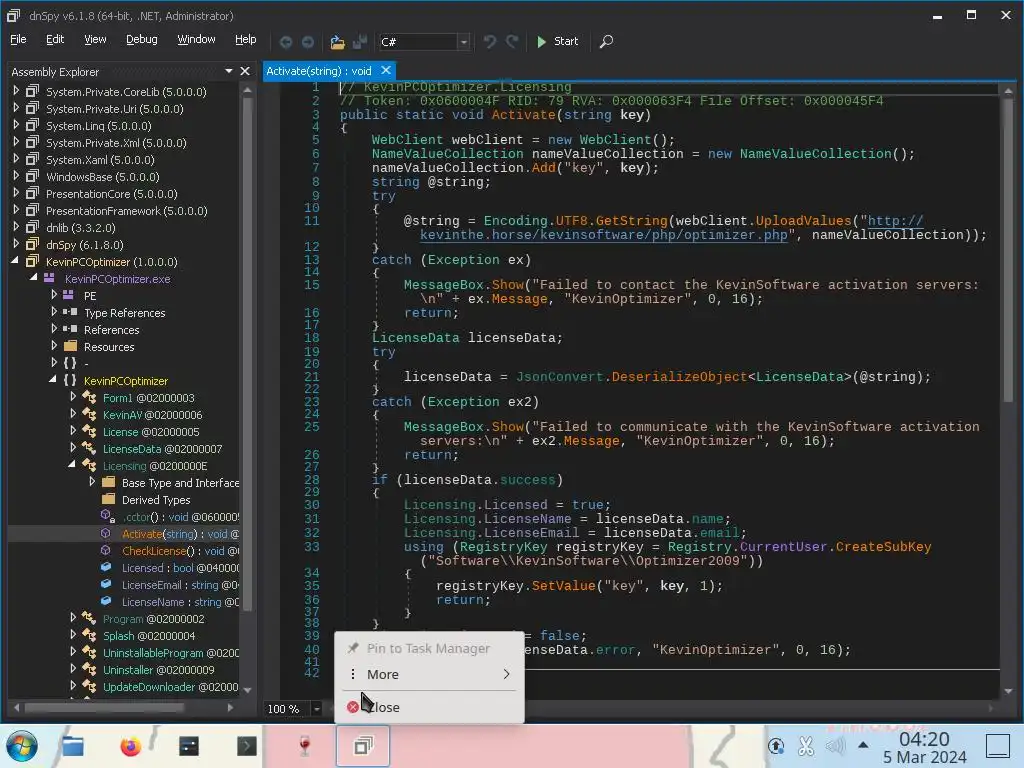Click Pin to Task Manager entry
The width and height of the screenshot is (1024, 768).
429,648
